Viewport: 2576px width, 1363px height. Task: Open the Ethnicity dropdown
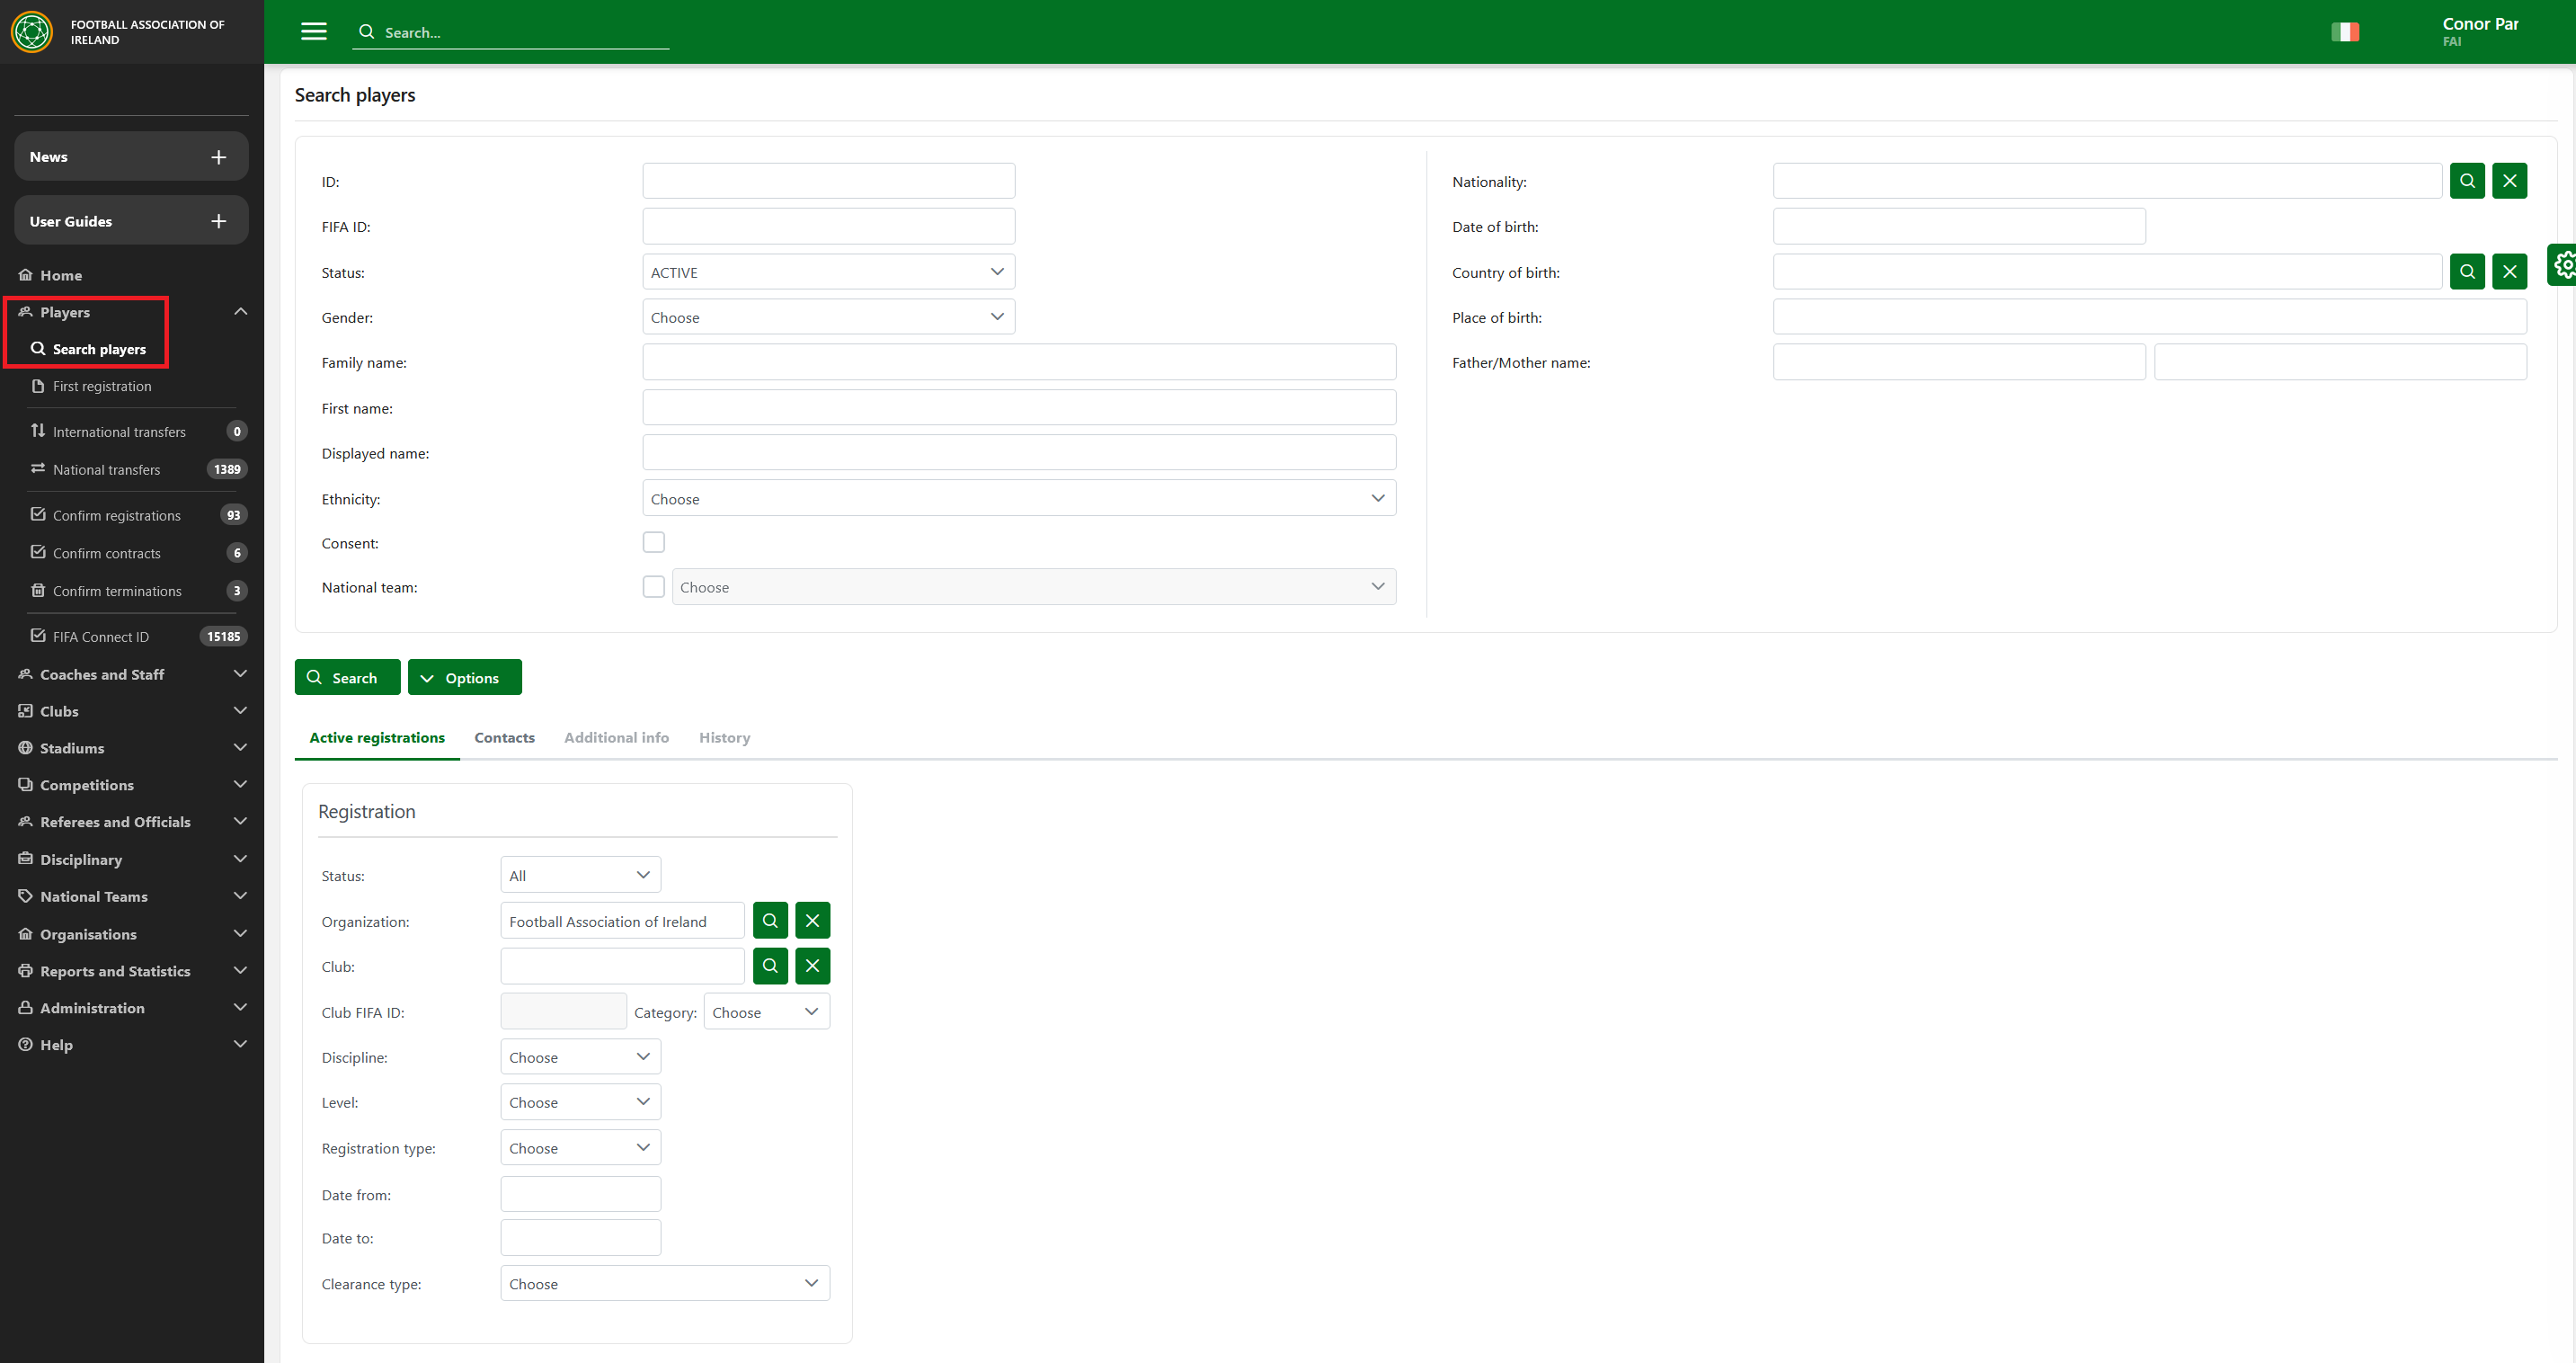(1018, 498)
